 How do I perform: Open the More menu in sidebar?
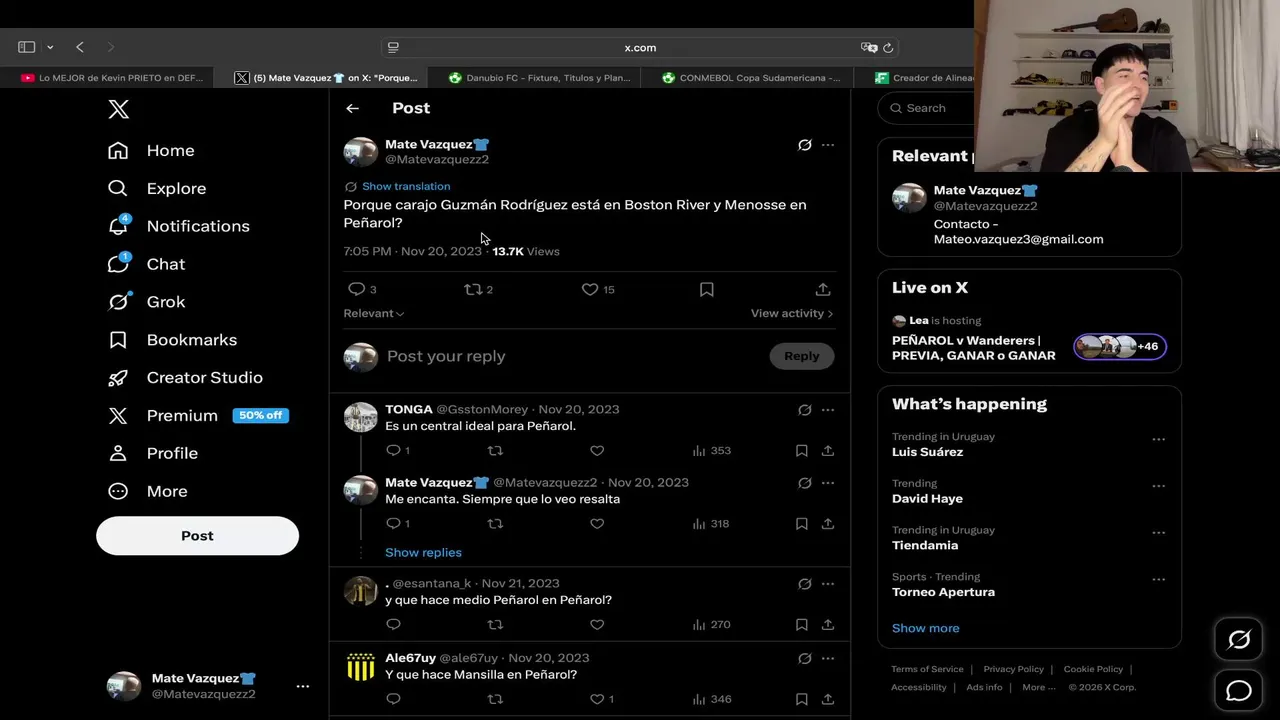(147, 491)
